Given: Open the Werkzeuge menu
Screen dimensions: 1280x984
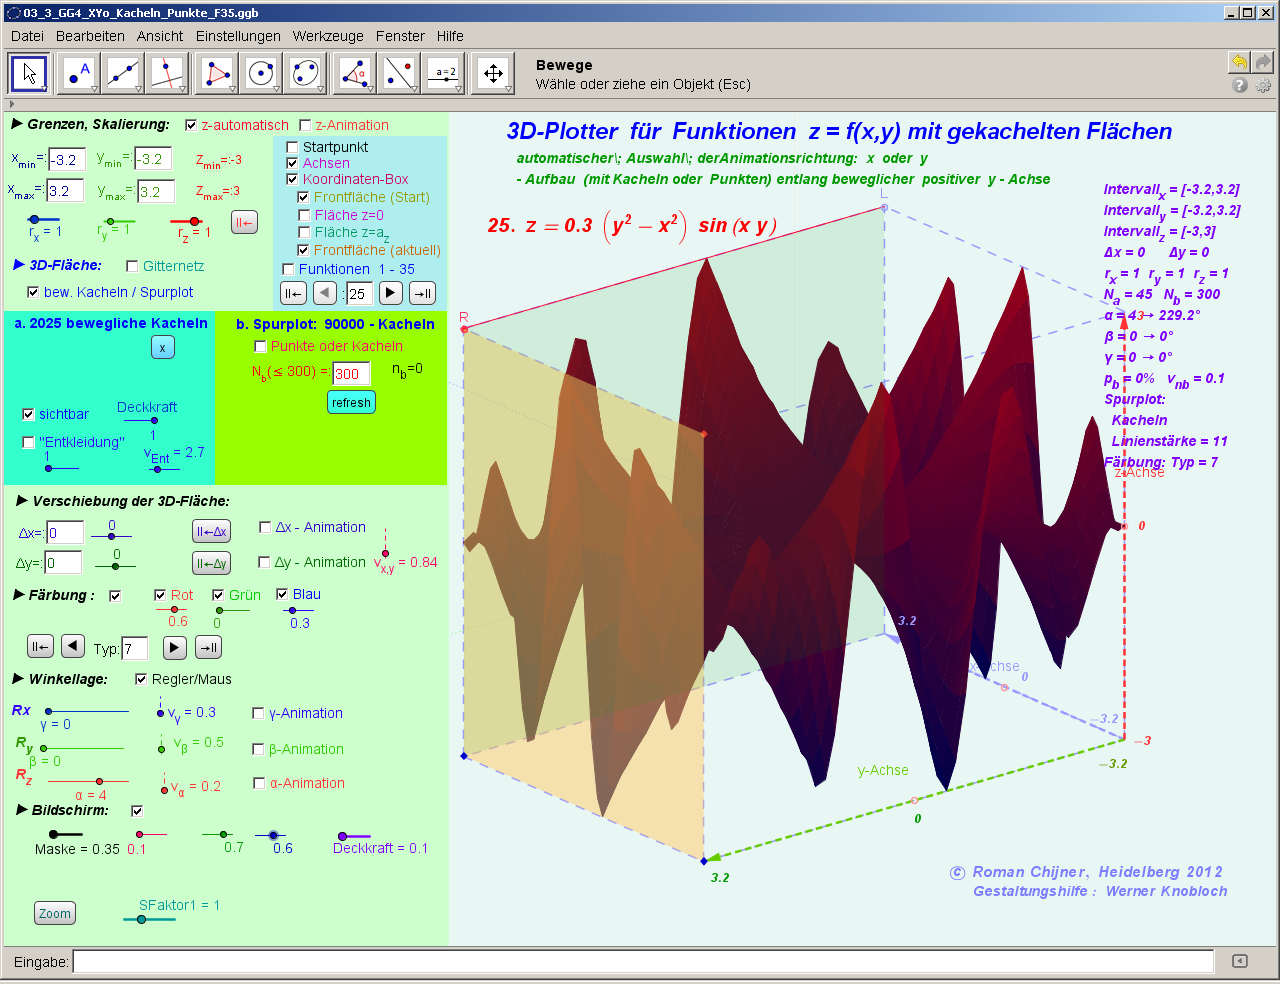Looking at the screenshot, I should [x=328, y=36].
